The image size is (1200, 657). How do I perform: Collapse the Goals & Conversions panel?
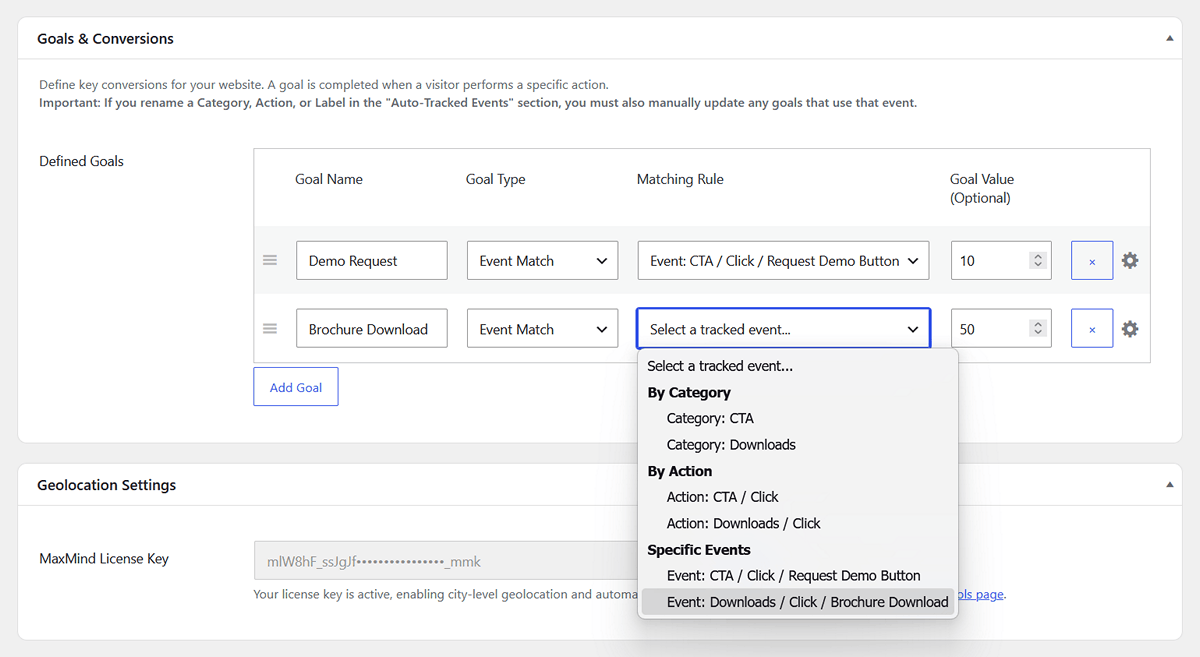click(x=1170, y=39)
